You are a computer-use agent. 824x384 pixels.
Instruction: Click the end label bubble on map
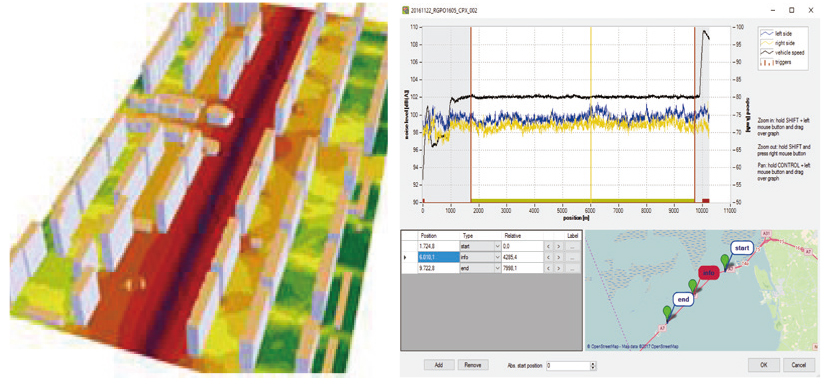pos(683,299)
